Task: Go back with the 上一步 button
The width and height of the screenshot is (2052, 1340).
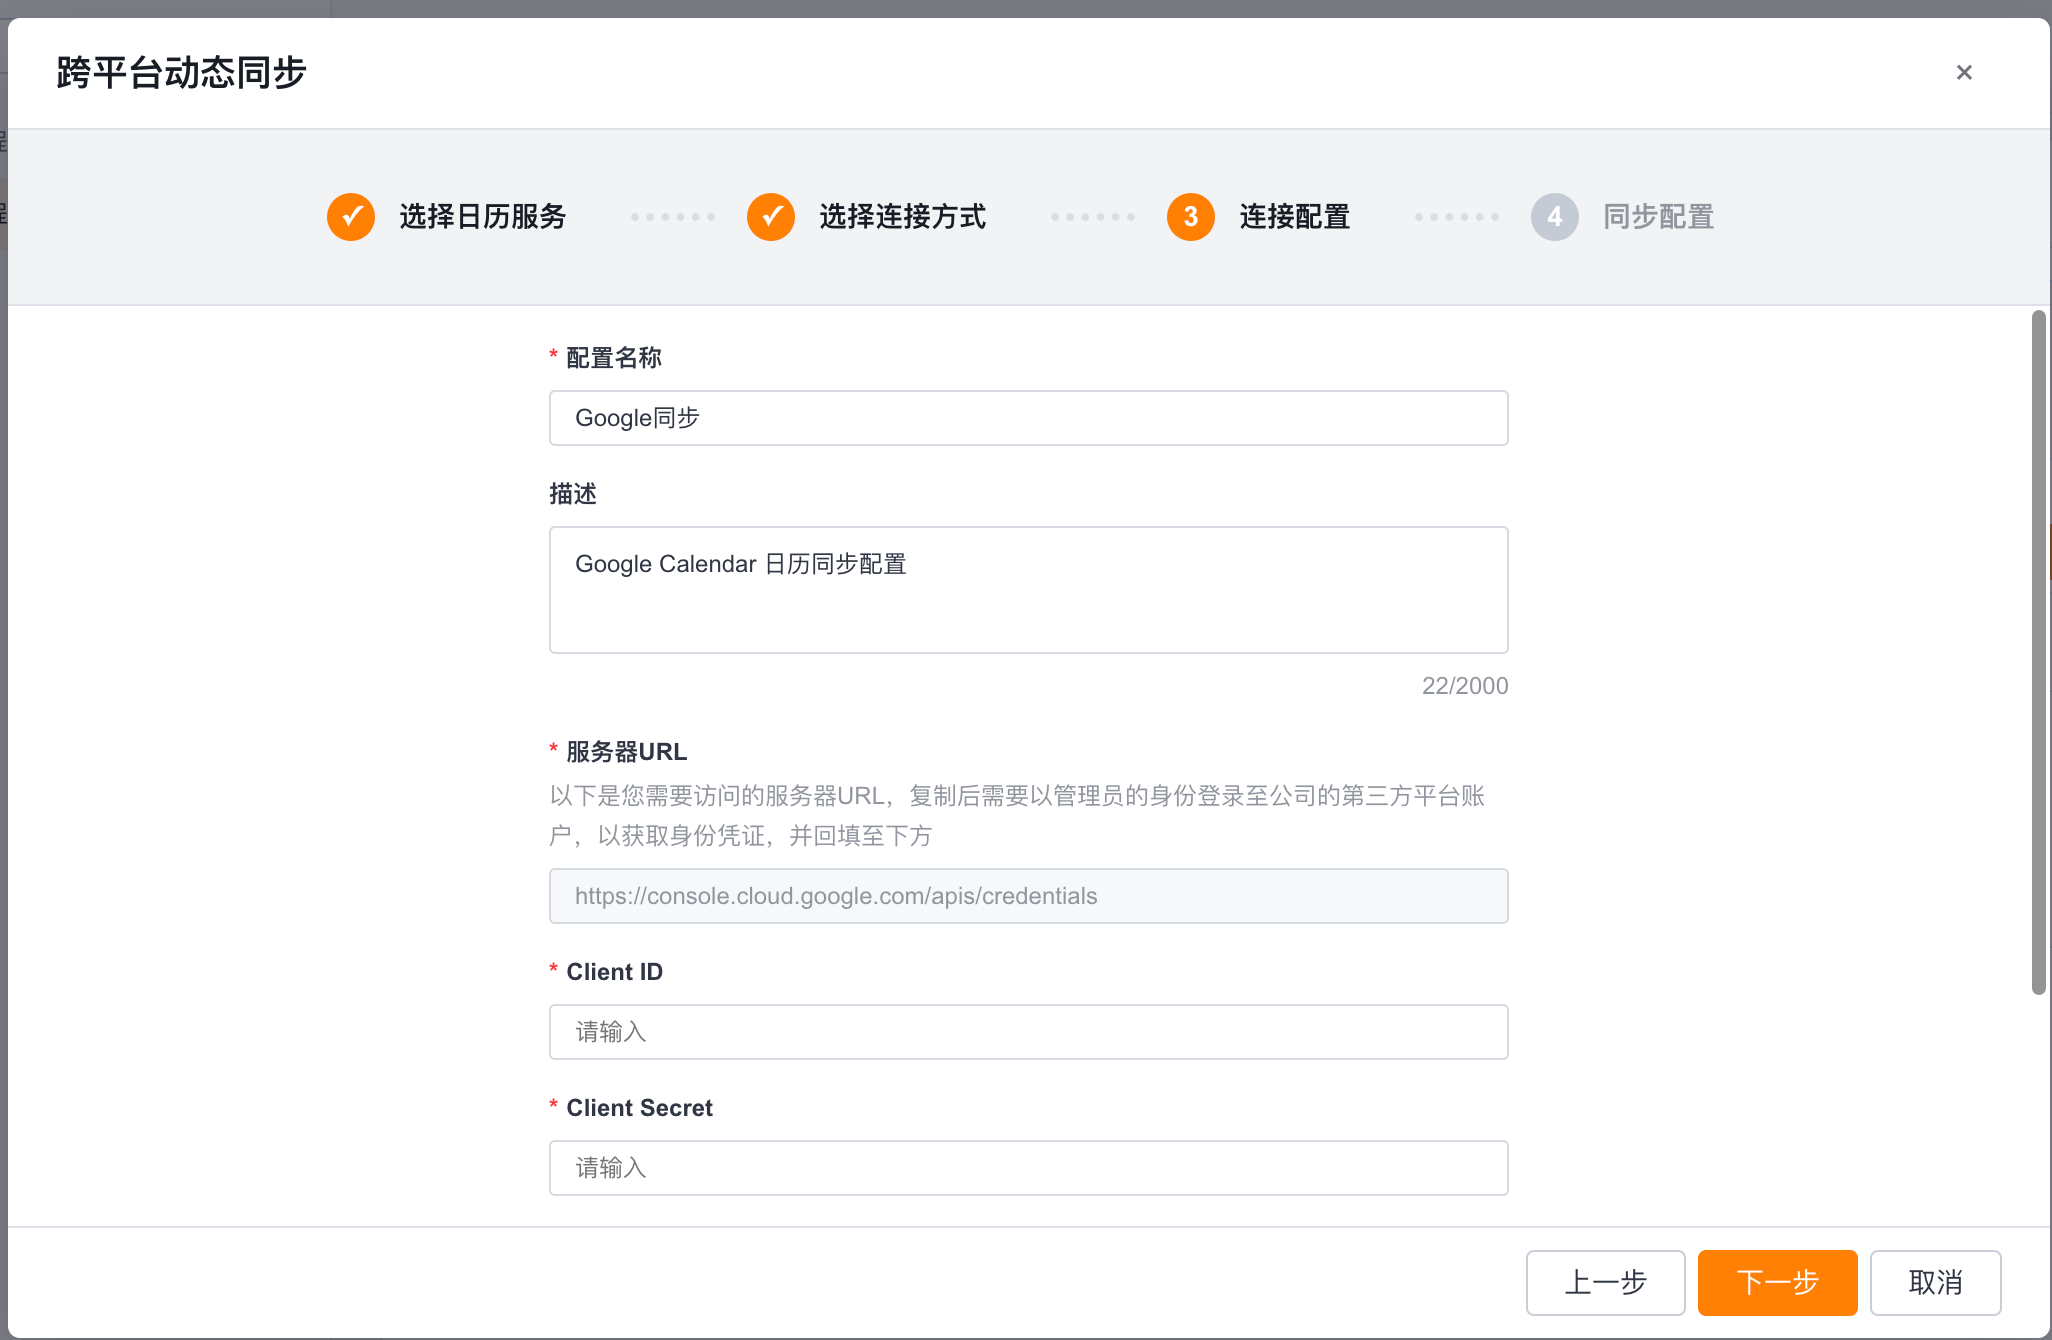Action: pyautogui.click(x=1606, y=1283)
